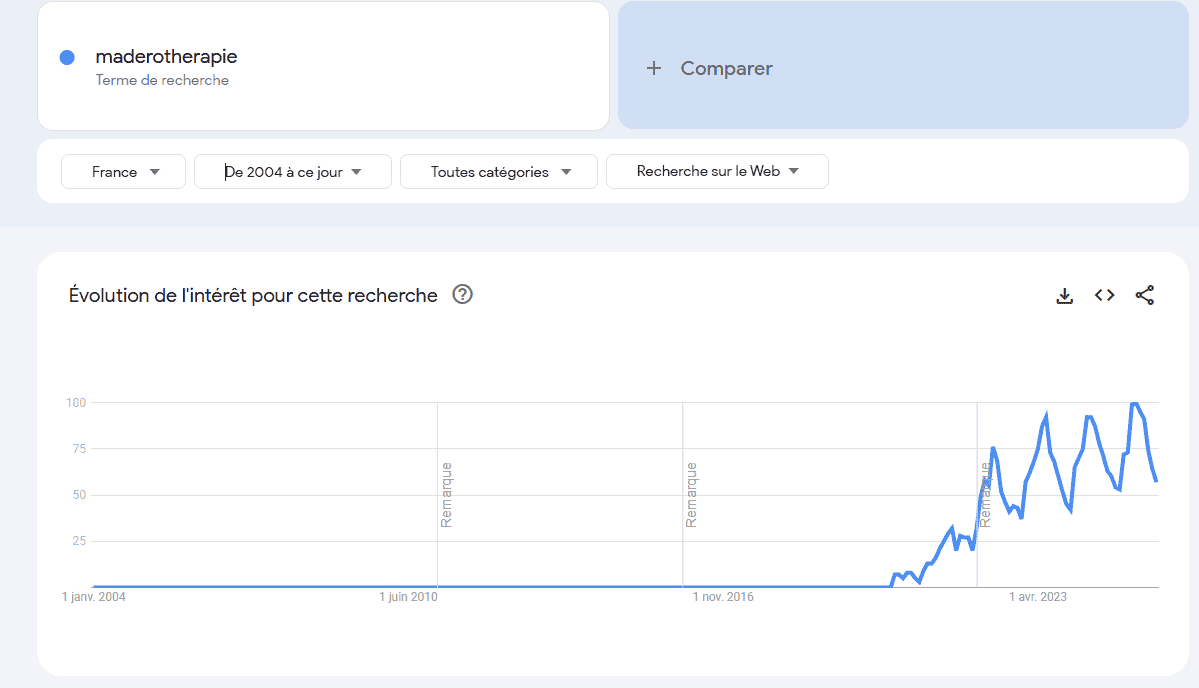Viewport: 1199px width, 688px height.
Task: Click the blue dot next to maderotherapie
Action: (x=67, y=57)
